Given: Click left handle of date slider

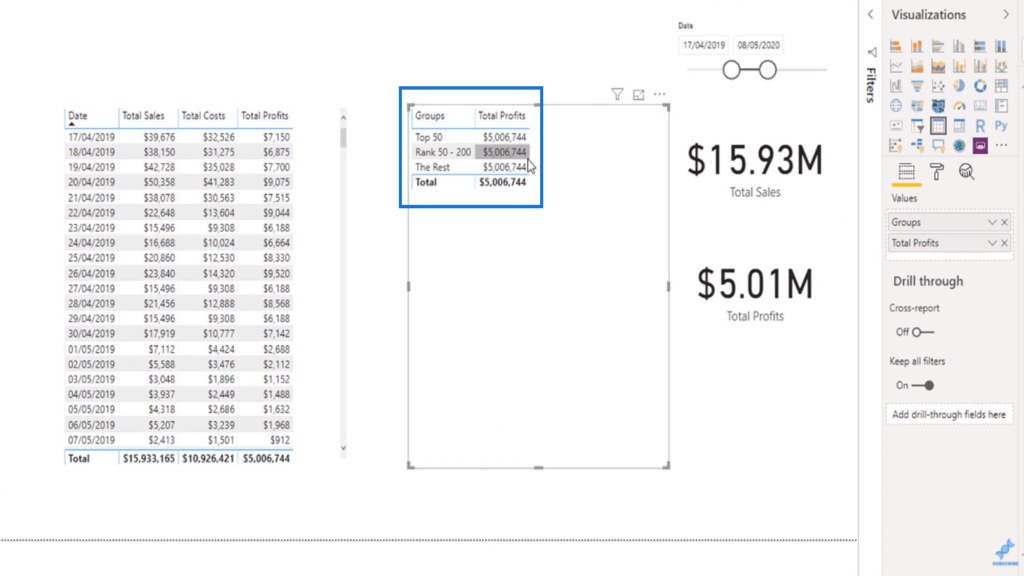Looking at the screenshot, I should coord(731,70).
